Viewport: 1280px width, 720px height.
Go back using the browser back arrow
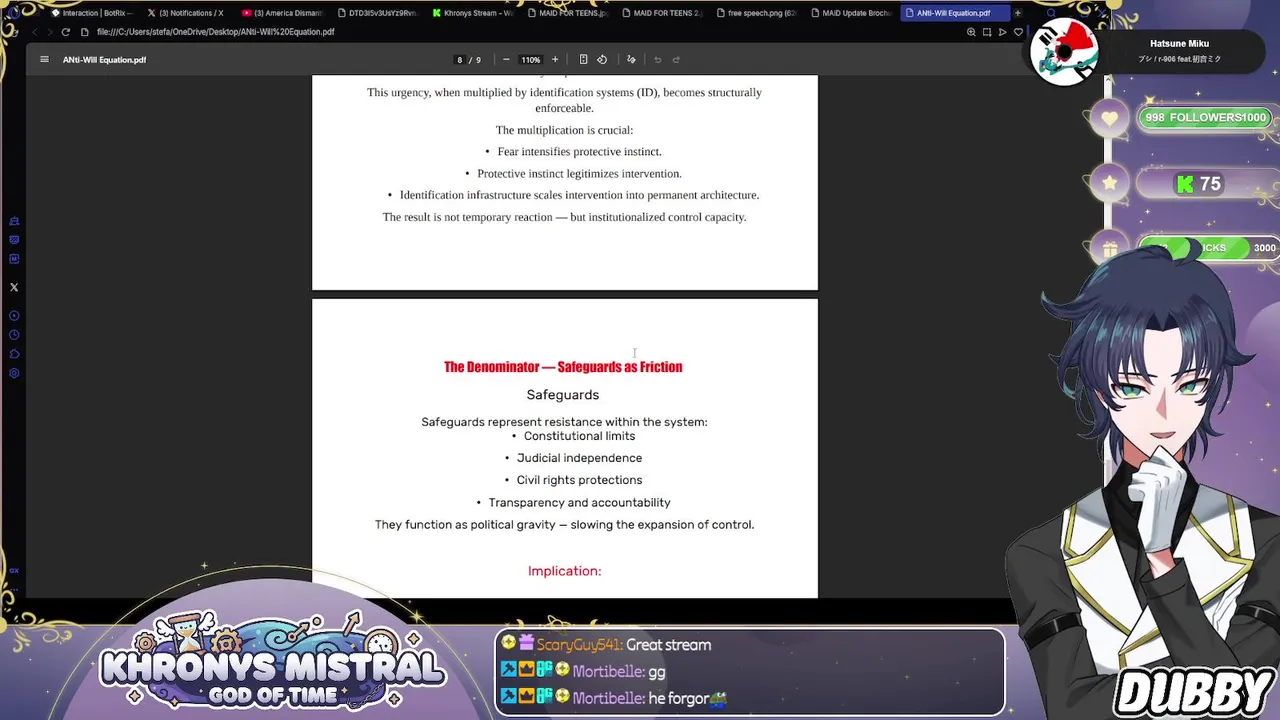pos(34,32)
